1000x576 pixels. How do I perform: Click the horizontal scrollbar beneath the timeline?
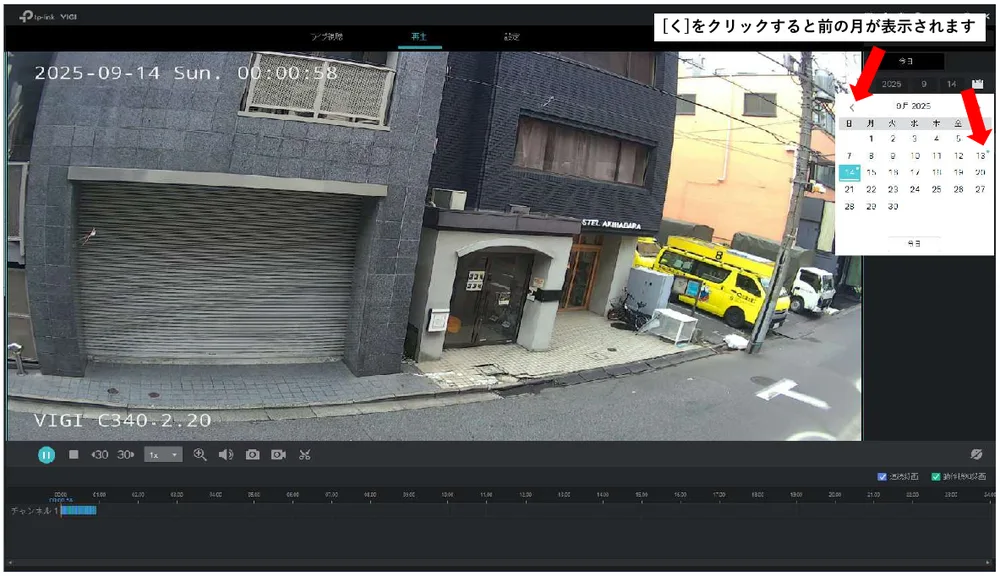[x=500, y=563]
